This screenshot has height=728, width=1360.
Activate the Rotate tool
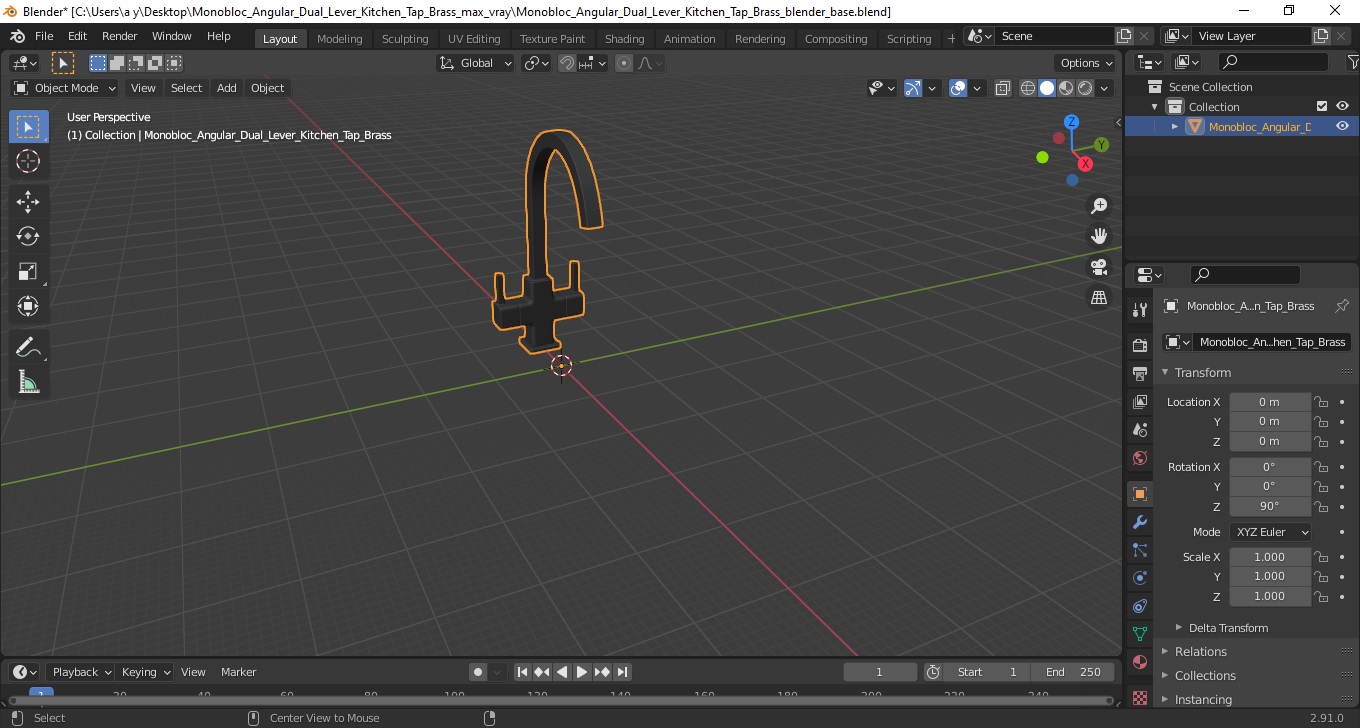coord(28,236)
